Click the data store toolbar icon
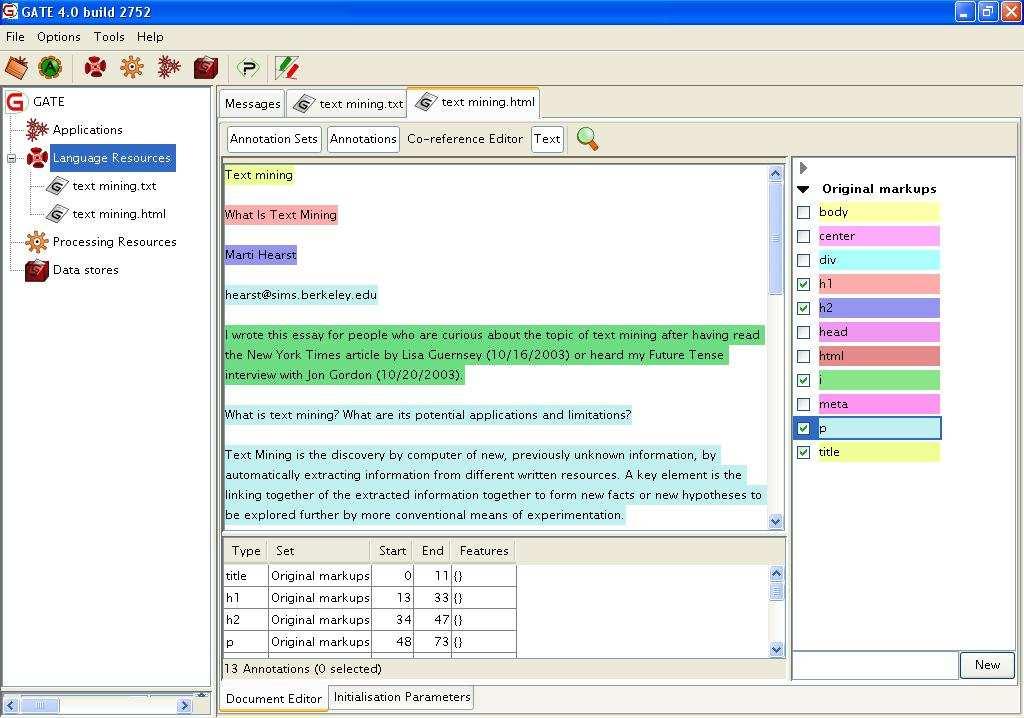This screenshot has width=1024, height=718. coord(206,67)
